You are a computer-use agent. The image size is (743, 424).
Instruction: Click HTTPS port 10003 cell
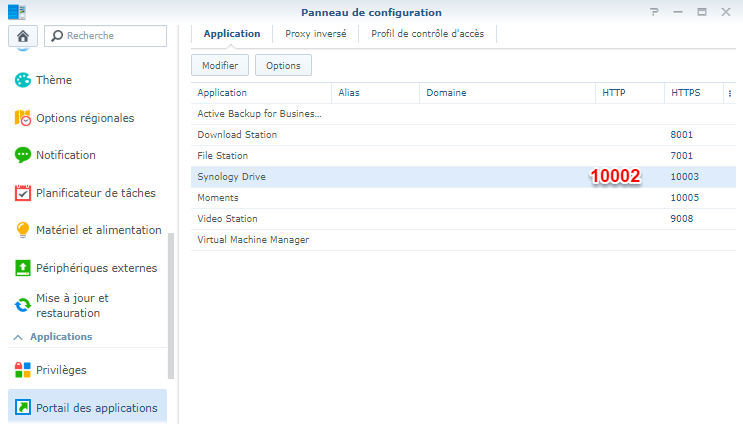[684, 177]
